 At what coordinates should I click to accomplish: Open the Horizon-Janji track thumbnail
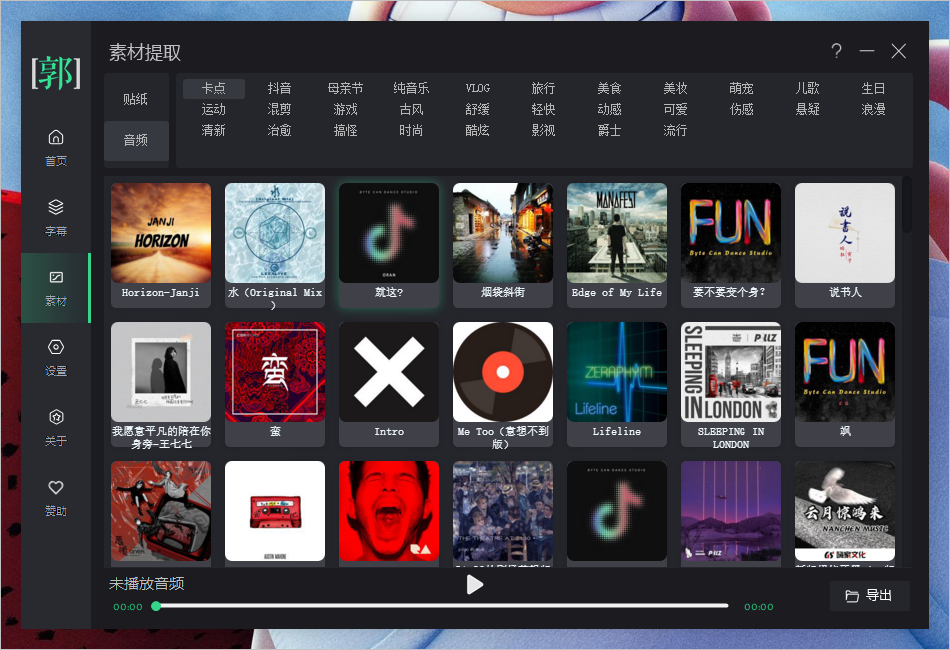(x=161, y=233)
